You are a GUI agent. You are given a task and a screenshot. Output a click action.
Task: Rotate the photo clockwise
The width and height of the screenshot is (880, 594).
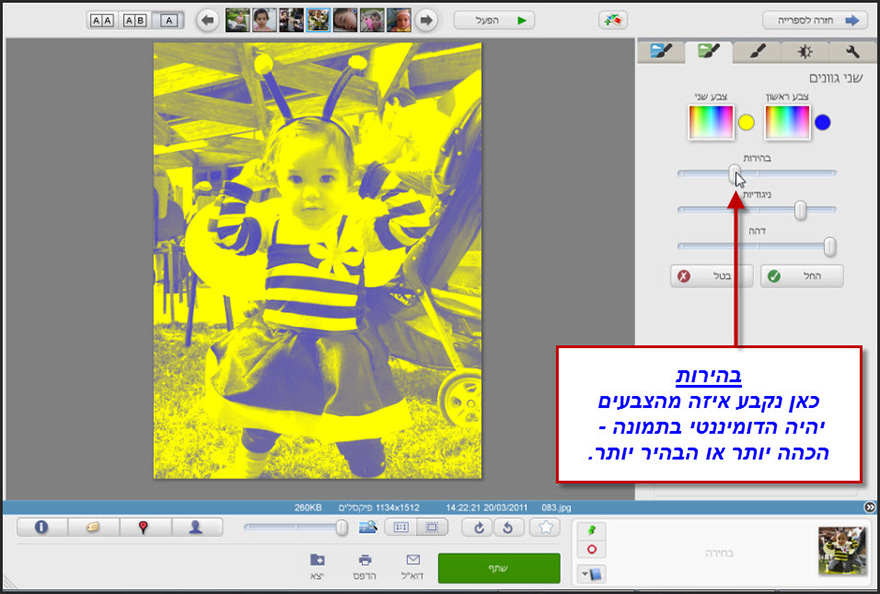[478, 527]
